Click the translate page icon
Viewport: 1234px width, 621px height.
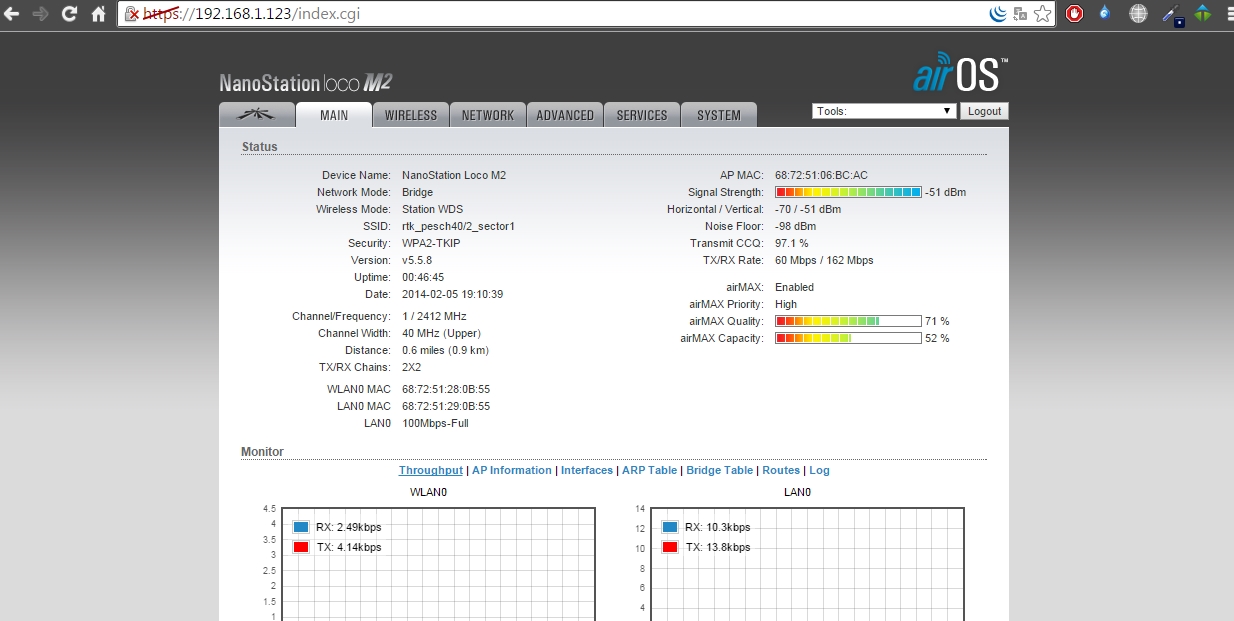(x=1020, y=14)
